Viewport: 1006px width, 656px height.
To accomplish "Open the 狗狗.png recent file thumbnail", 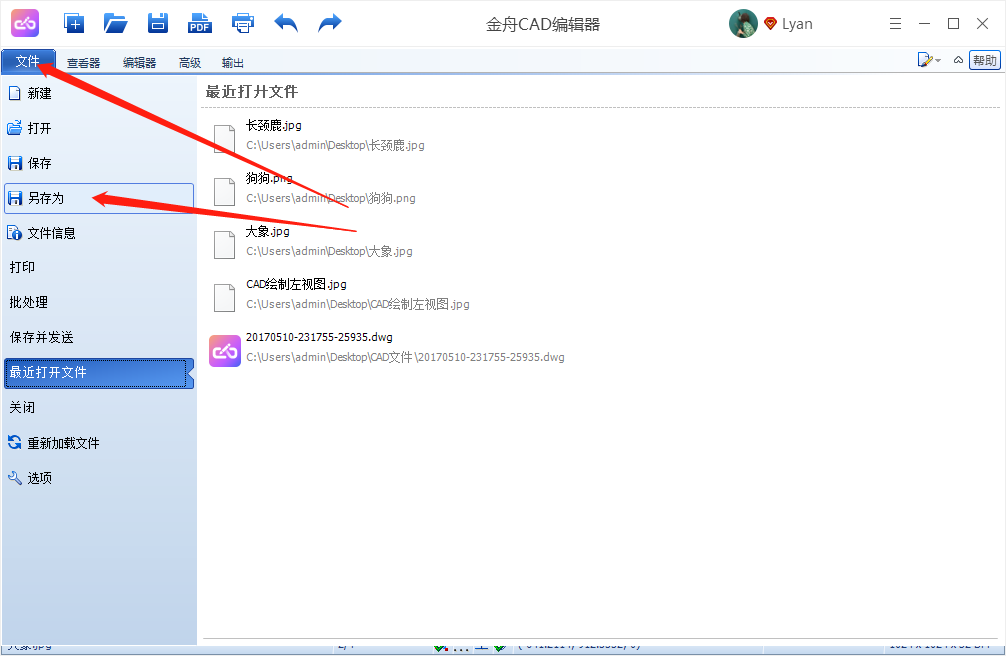I will click(224, 191).
